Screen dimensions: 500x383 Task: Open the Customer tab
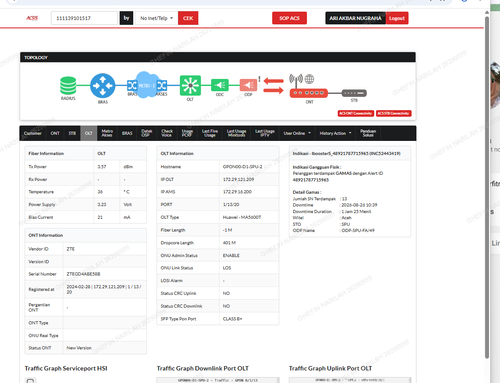33,133
